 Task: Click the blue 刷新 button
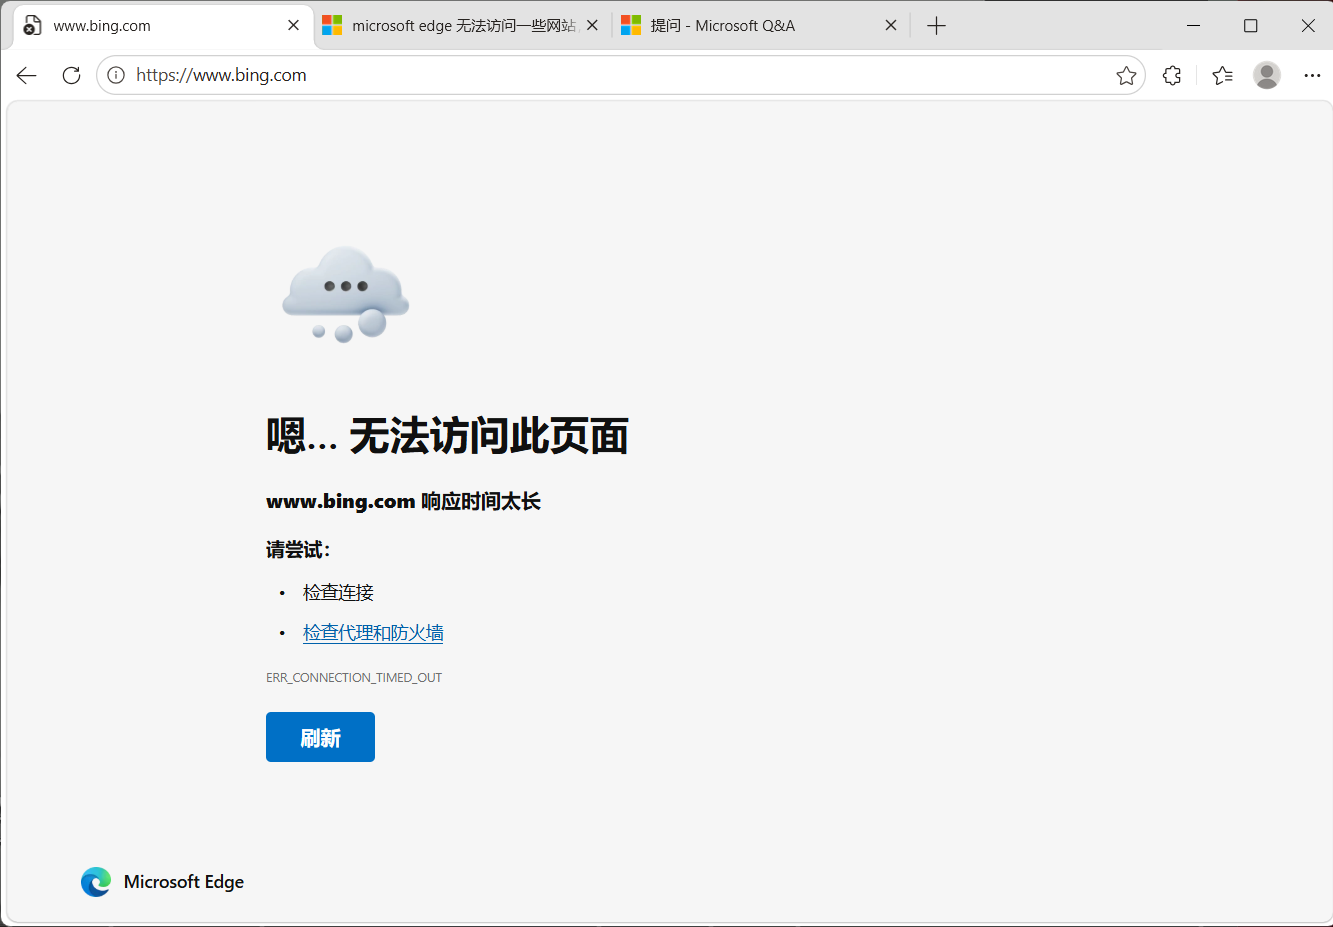pos(320,737)
